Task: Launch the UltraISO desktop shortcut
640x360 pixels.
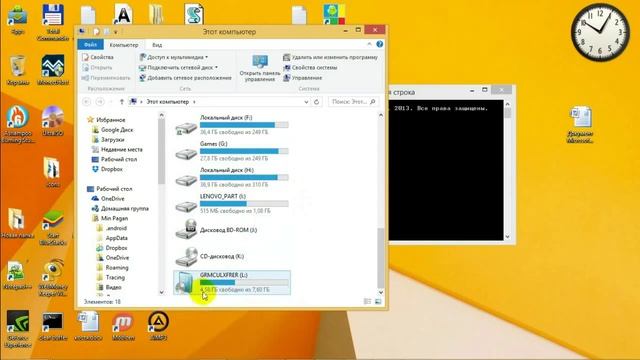Action: click(x=53, y=120)
